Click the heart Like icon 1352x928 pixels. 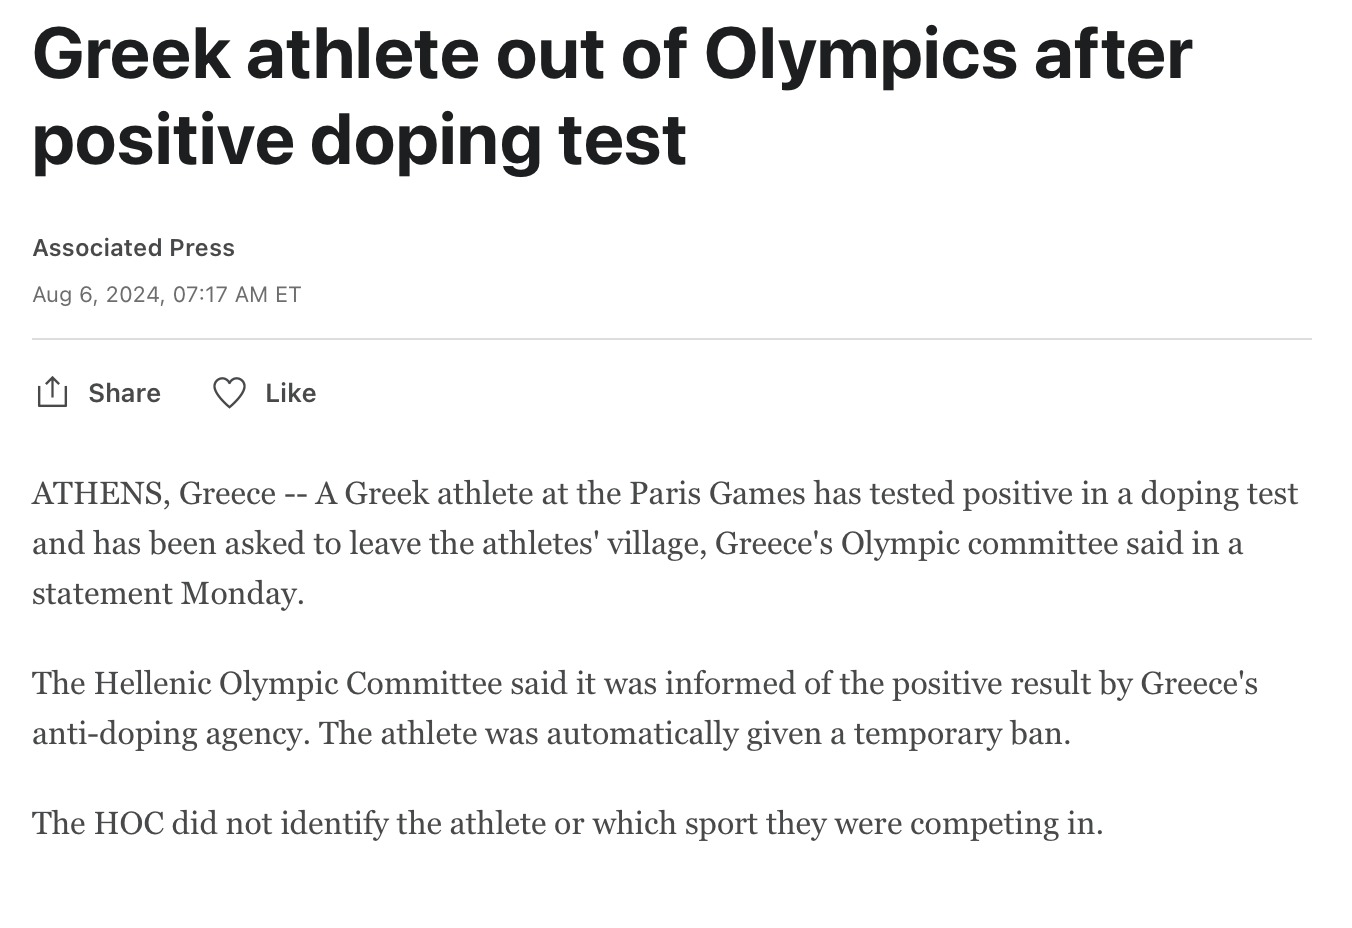(229, 393)
